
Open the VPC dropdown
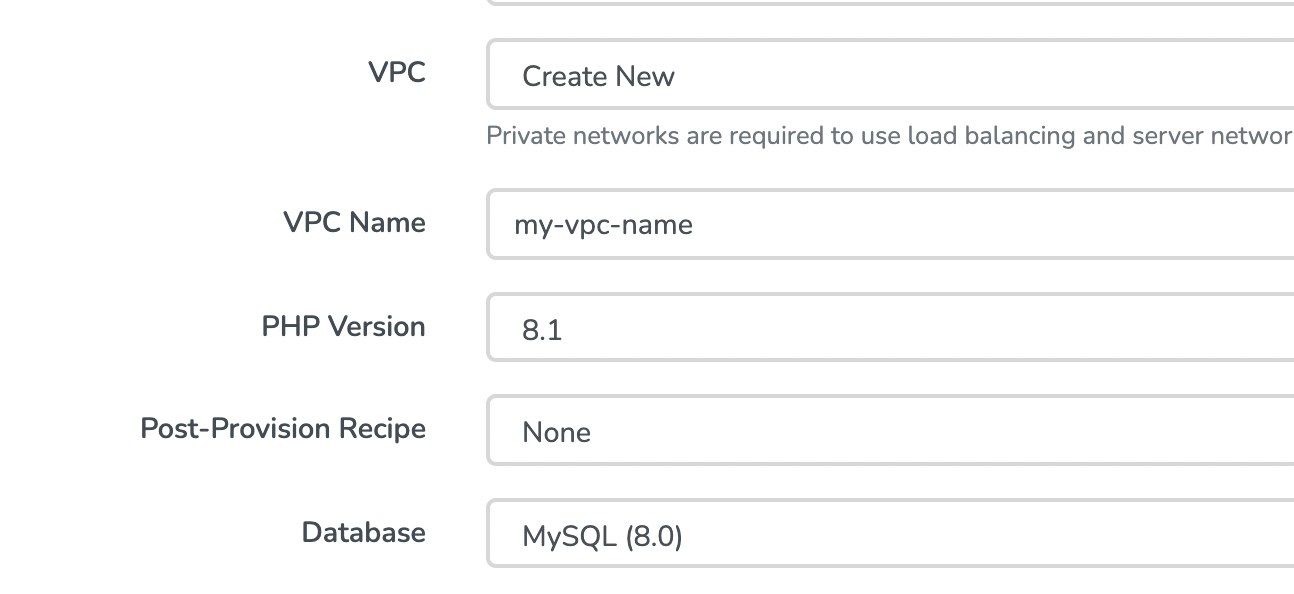pos(890,75)
